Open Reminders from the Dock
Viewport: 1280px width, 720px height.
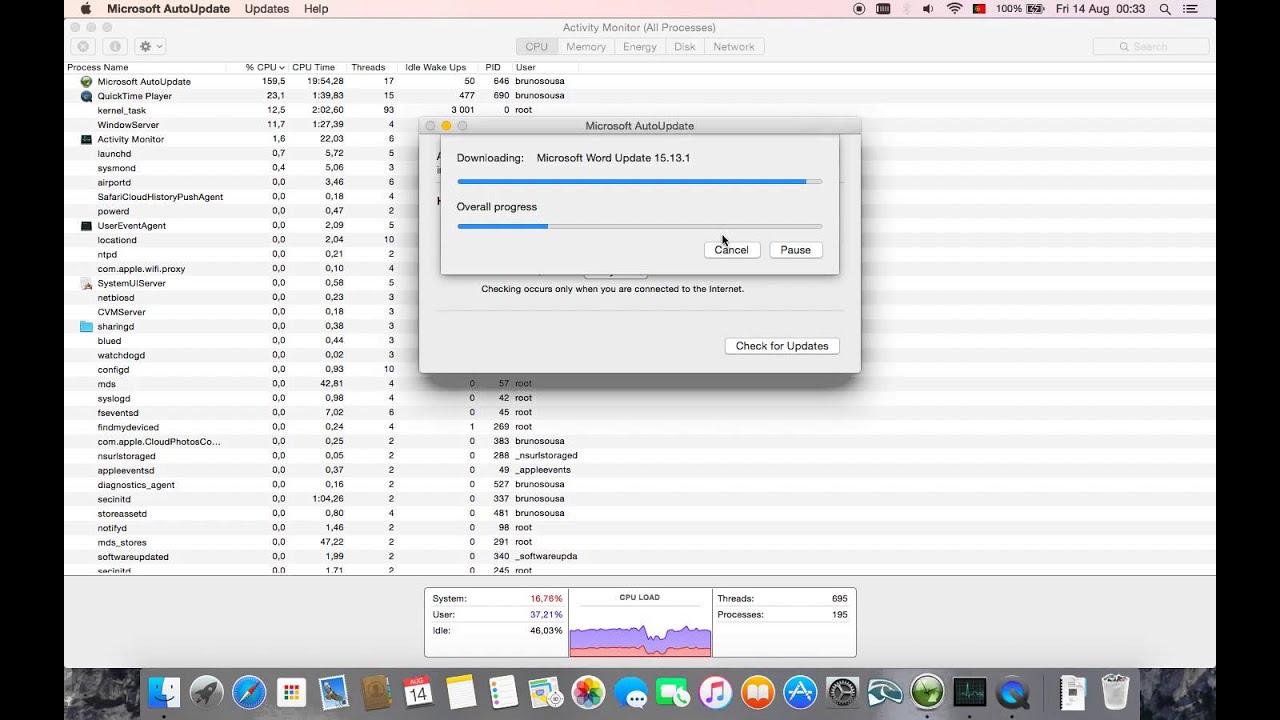(x=503, y=692)
